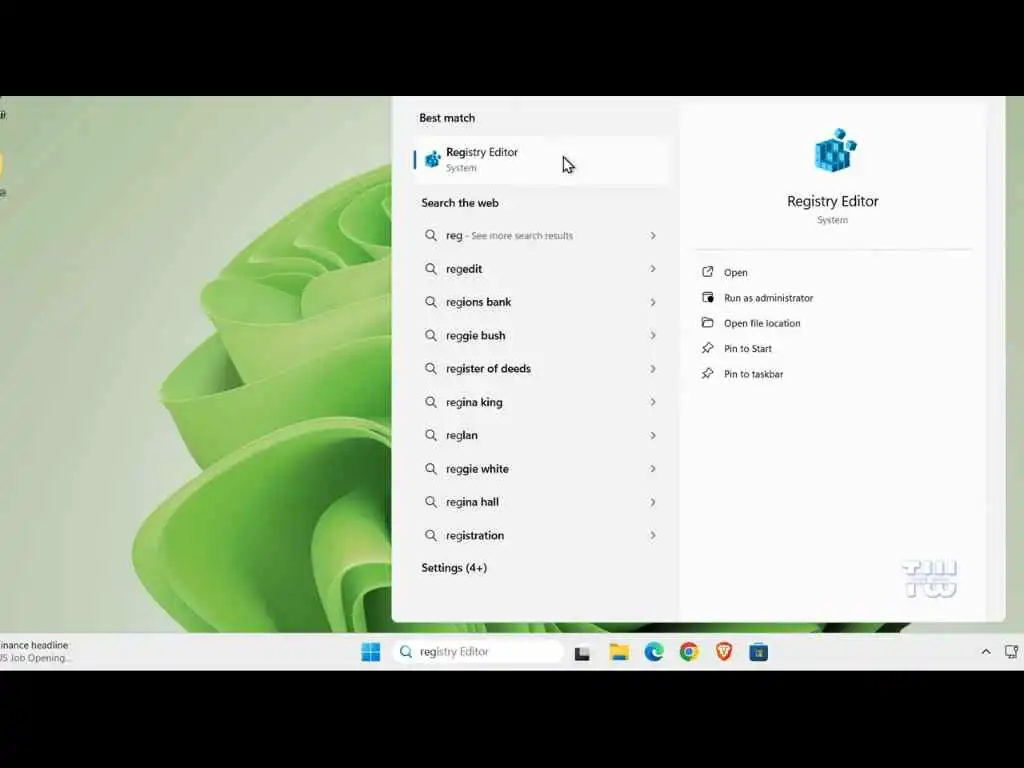The image size is (1024, 768).
Task: Click the magnifier icon in taskbar search box
Action: [x=406, y=652]
